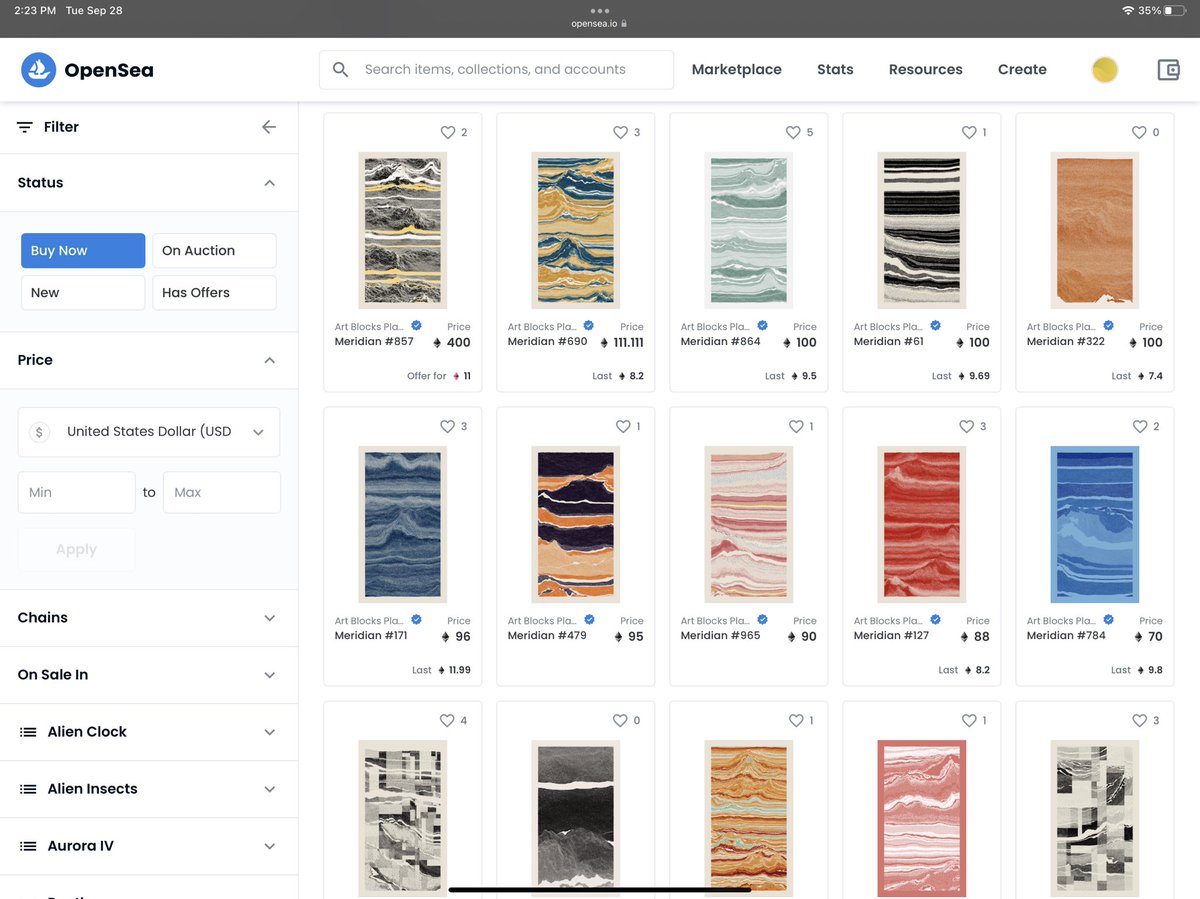Like Meridian #61 via heart icon

click(x=969, y=132)
